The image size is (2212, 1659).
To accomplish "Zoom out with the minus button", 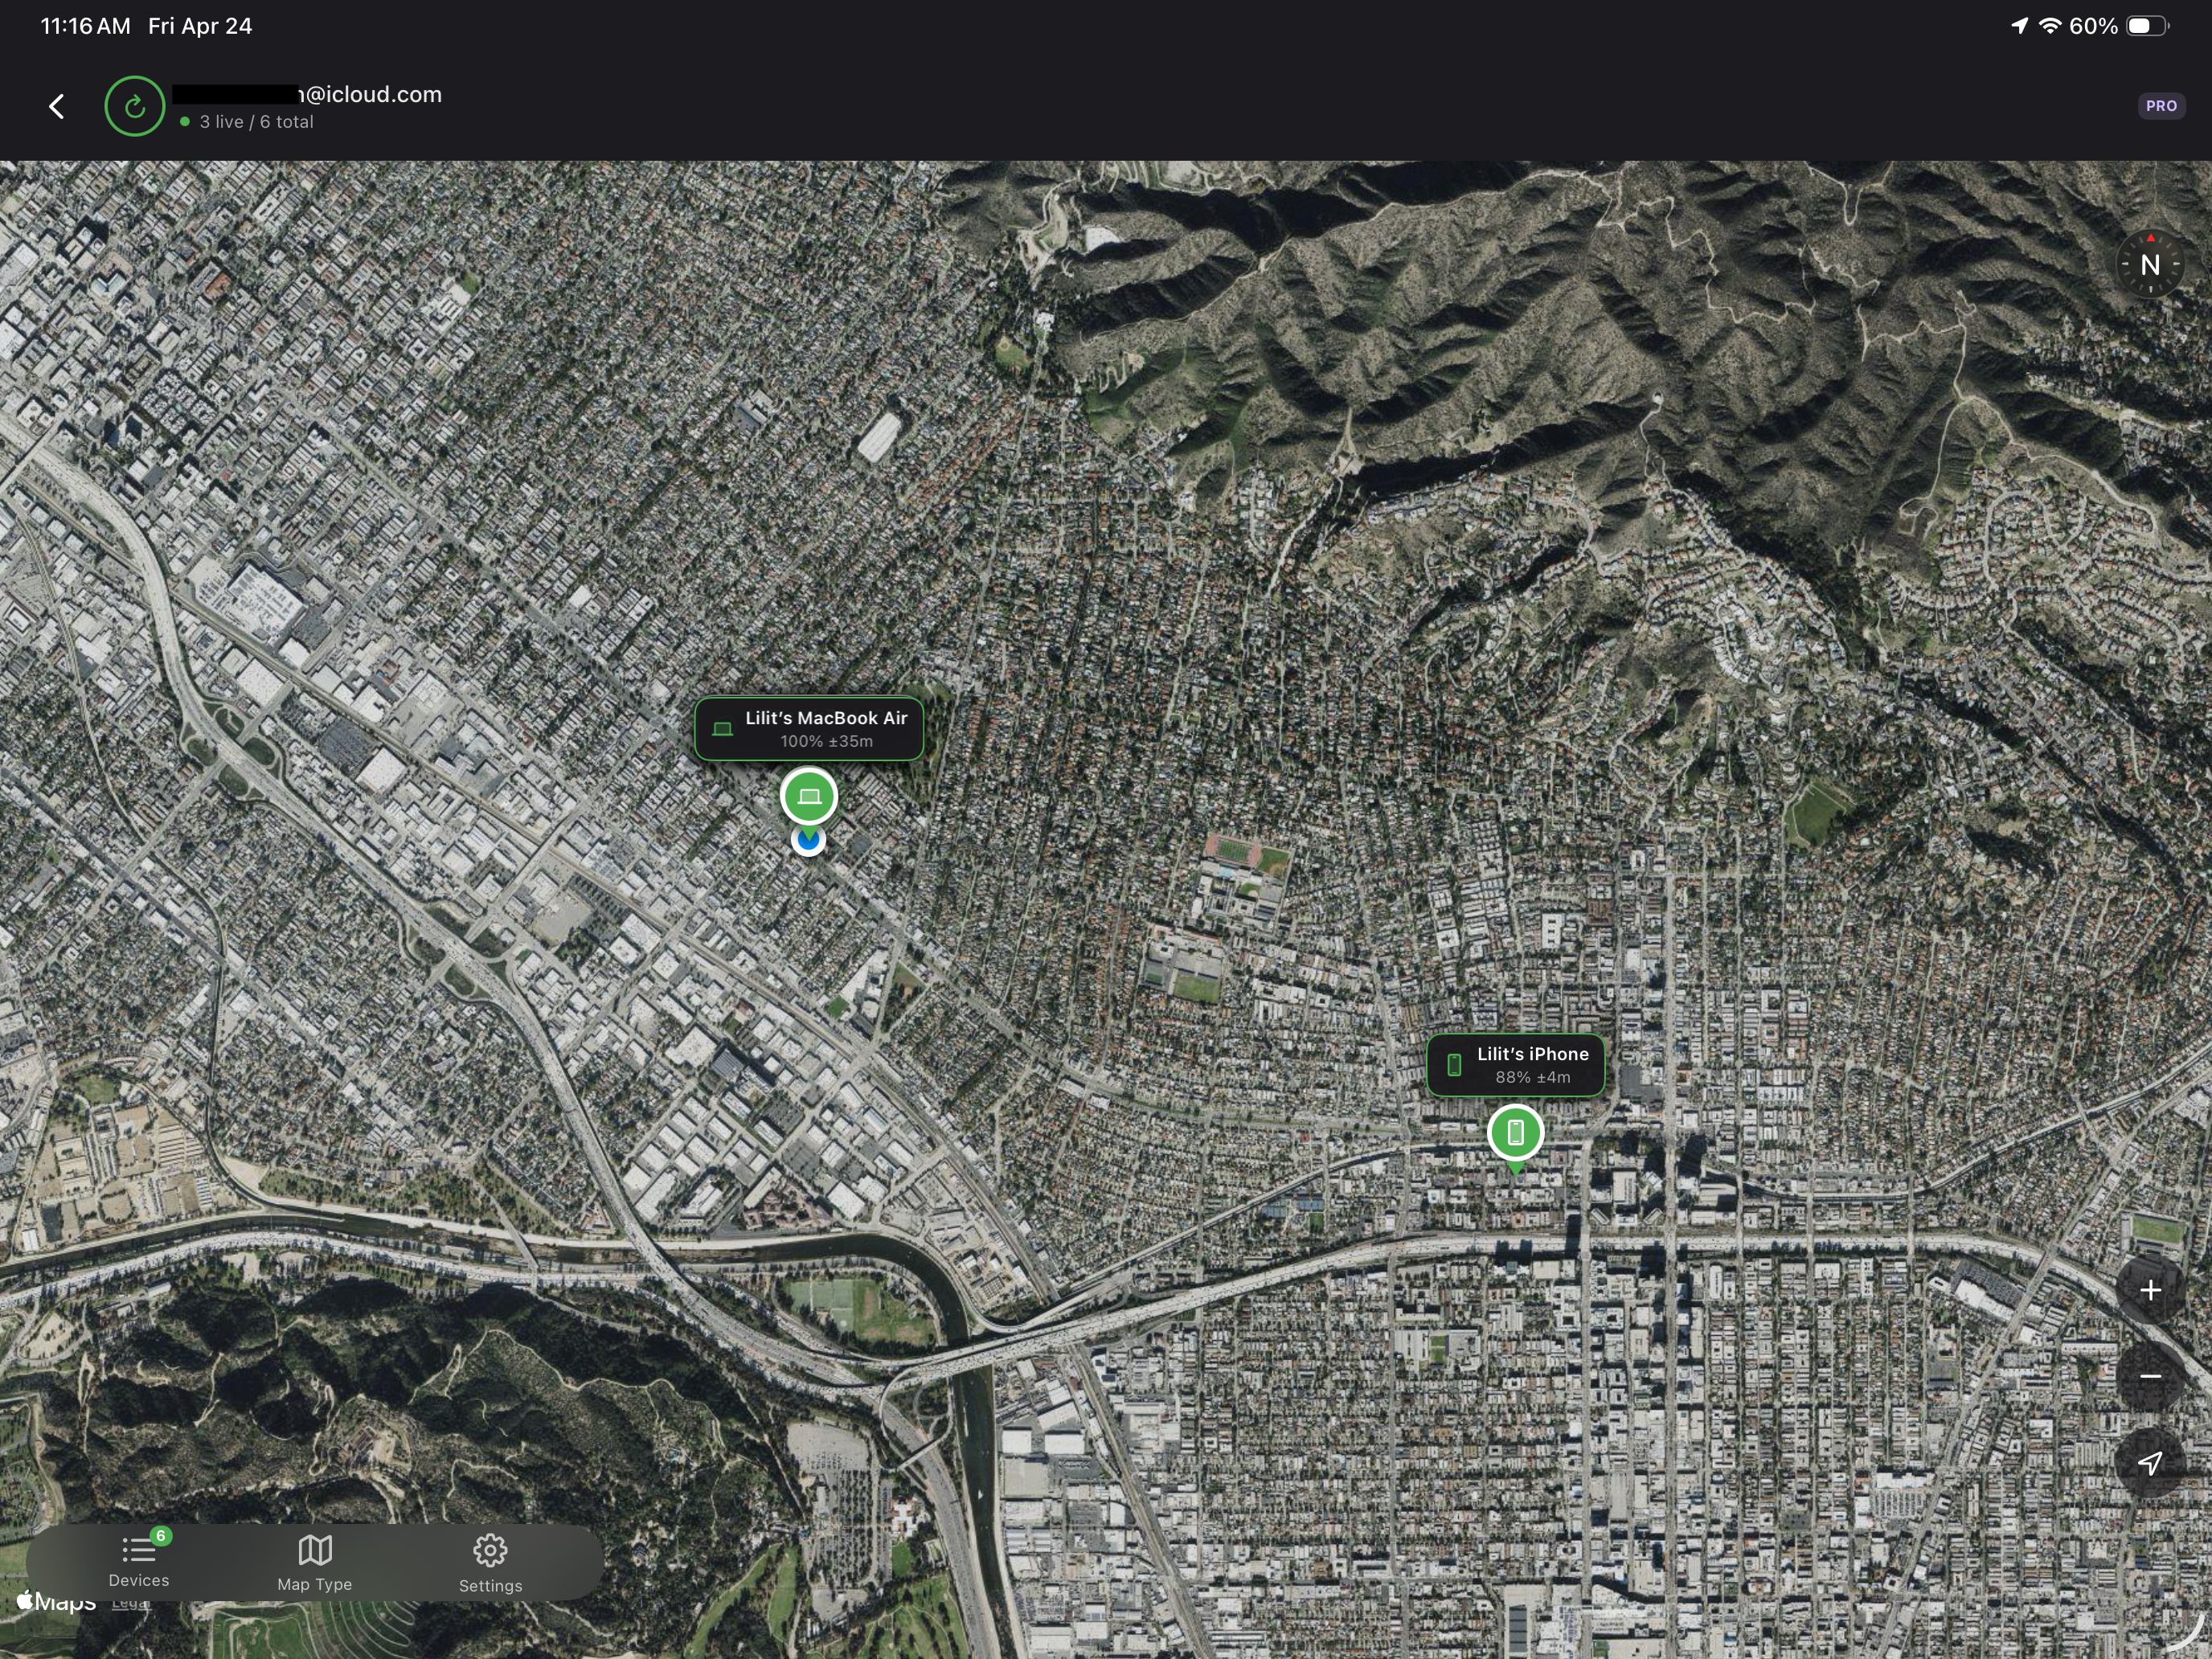I will tap(2150, 1377).
